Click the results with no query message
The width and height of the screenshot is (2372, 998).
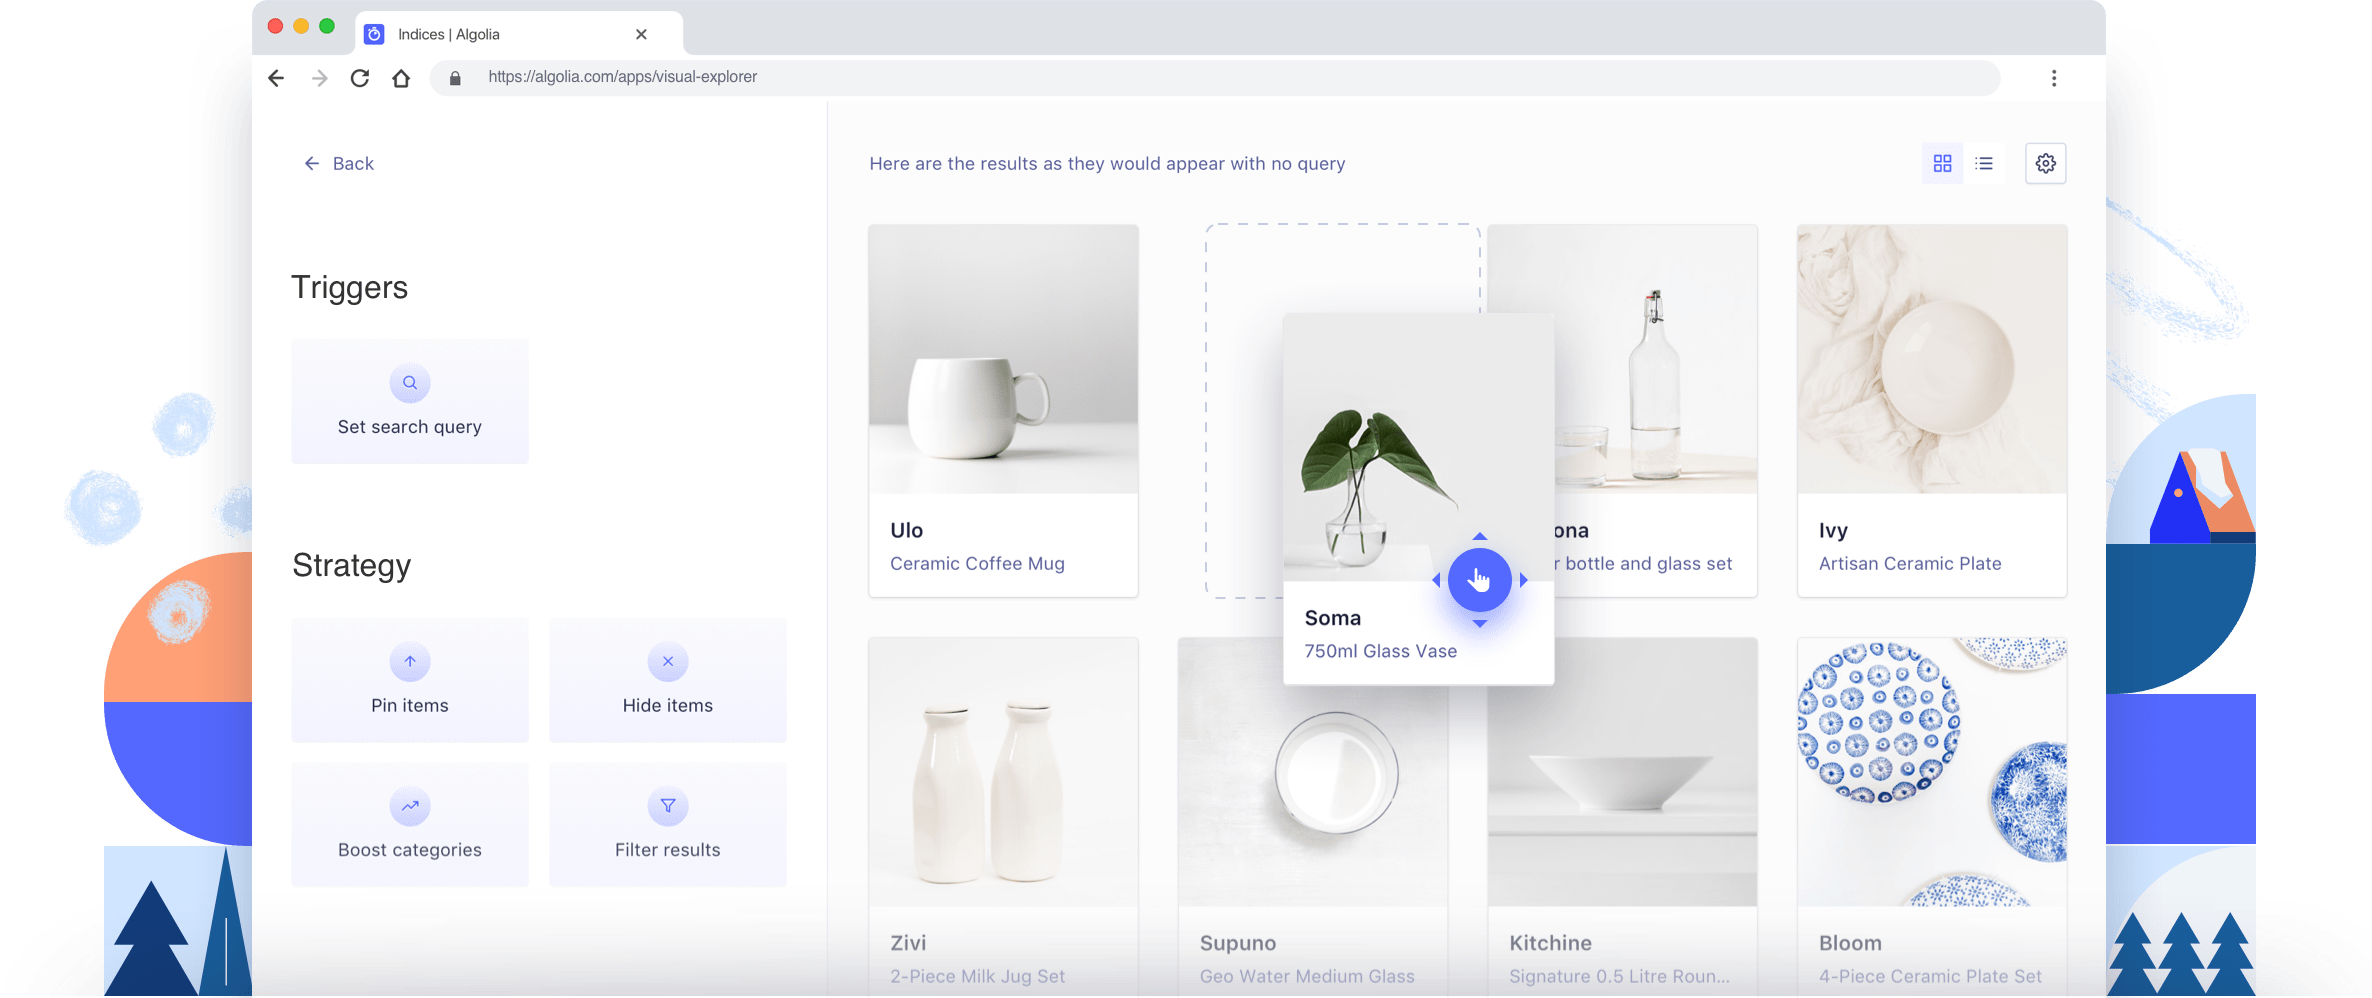[x=1107, y=163]
